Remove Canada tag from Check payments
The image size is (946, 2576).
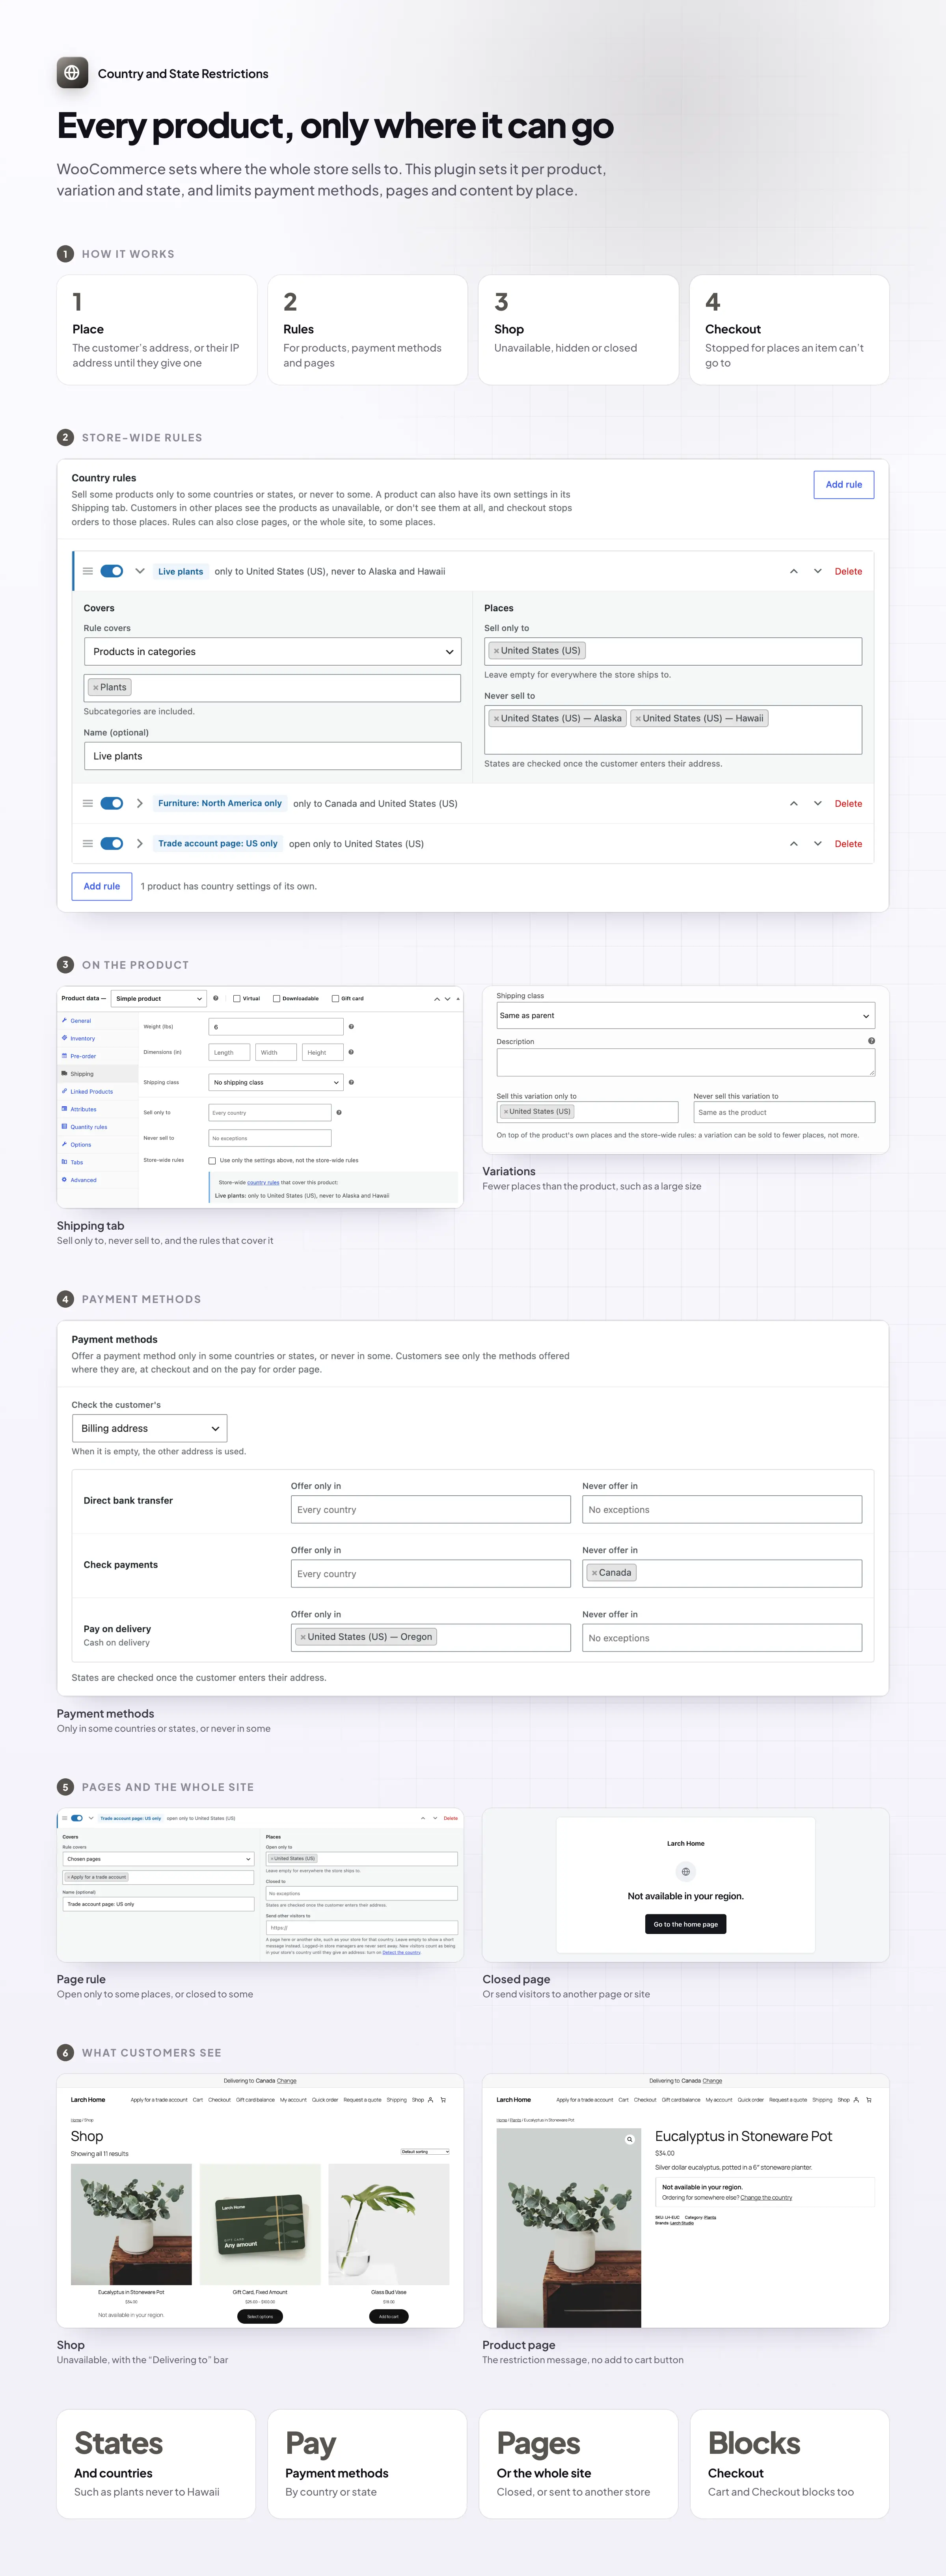[594, 1573]
